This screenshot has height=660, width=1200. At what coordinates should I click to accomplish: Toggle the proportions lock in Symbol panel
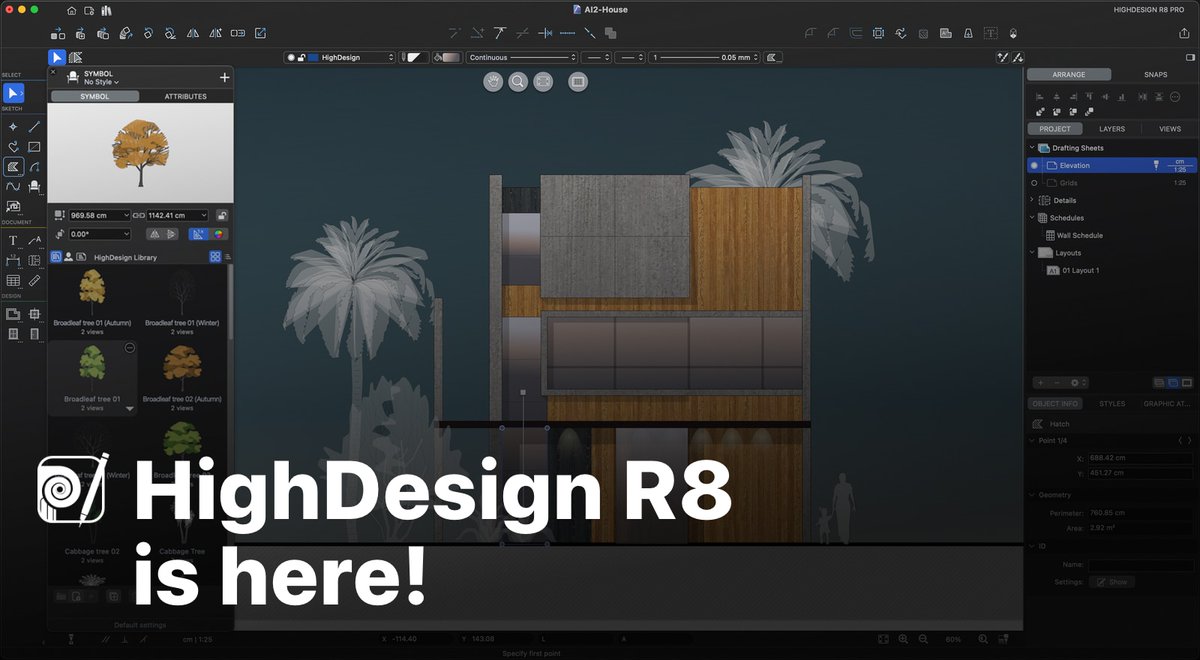point(221,215)
